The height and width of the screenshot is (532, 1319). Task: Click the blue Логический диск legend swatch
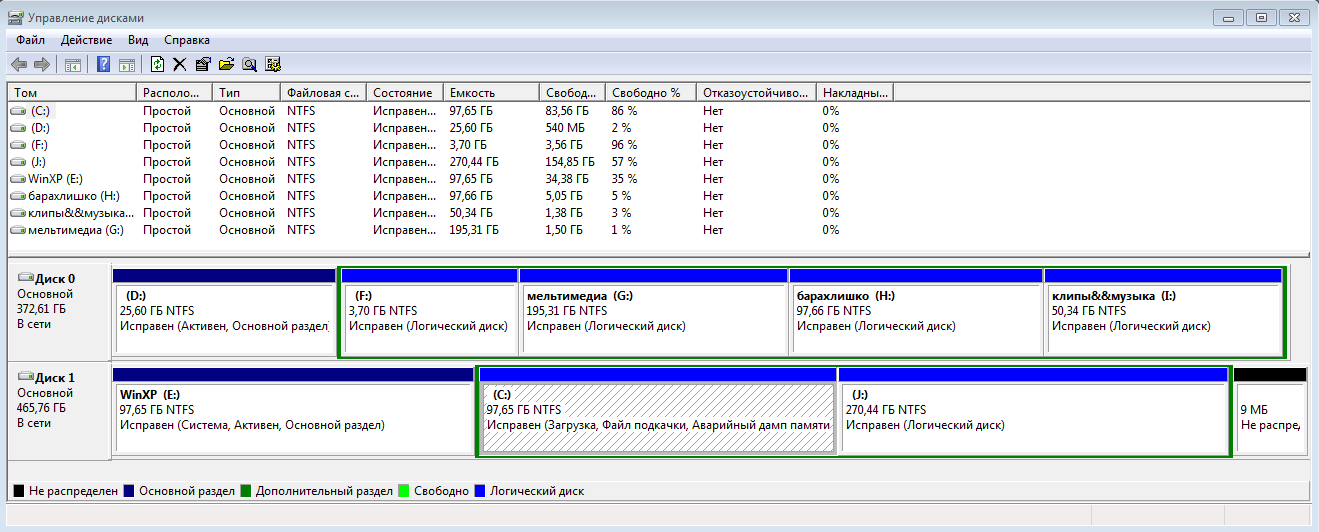click(x=479, y=491)
